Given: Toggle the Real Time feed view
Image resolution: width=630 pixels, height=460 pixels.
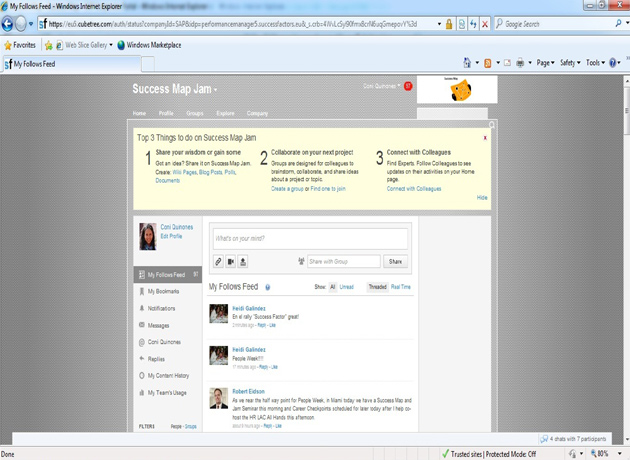Looking at the screenshot, I should tap(401, 287).
